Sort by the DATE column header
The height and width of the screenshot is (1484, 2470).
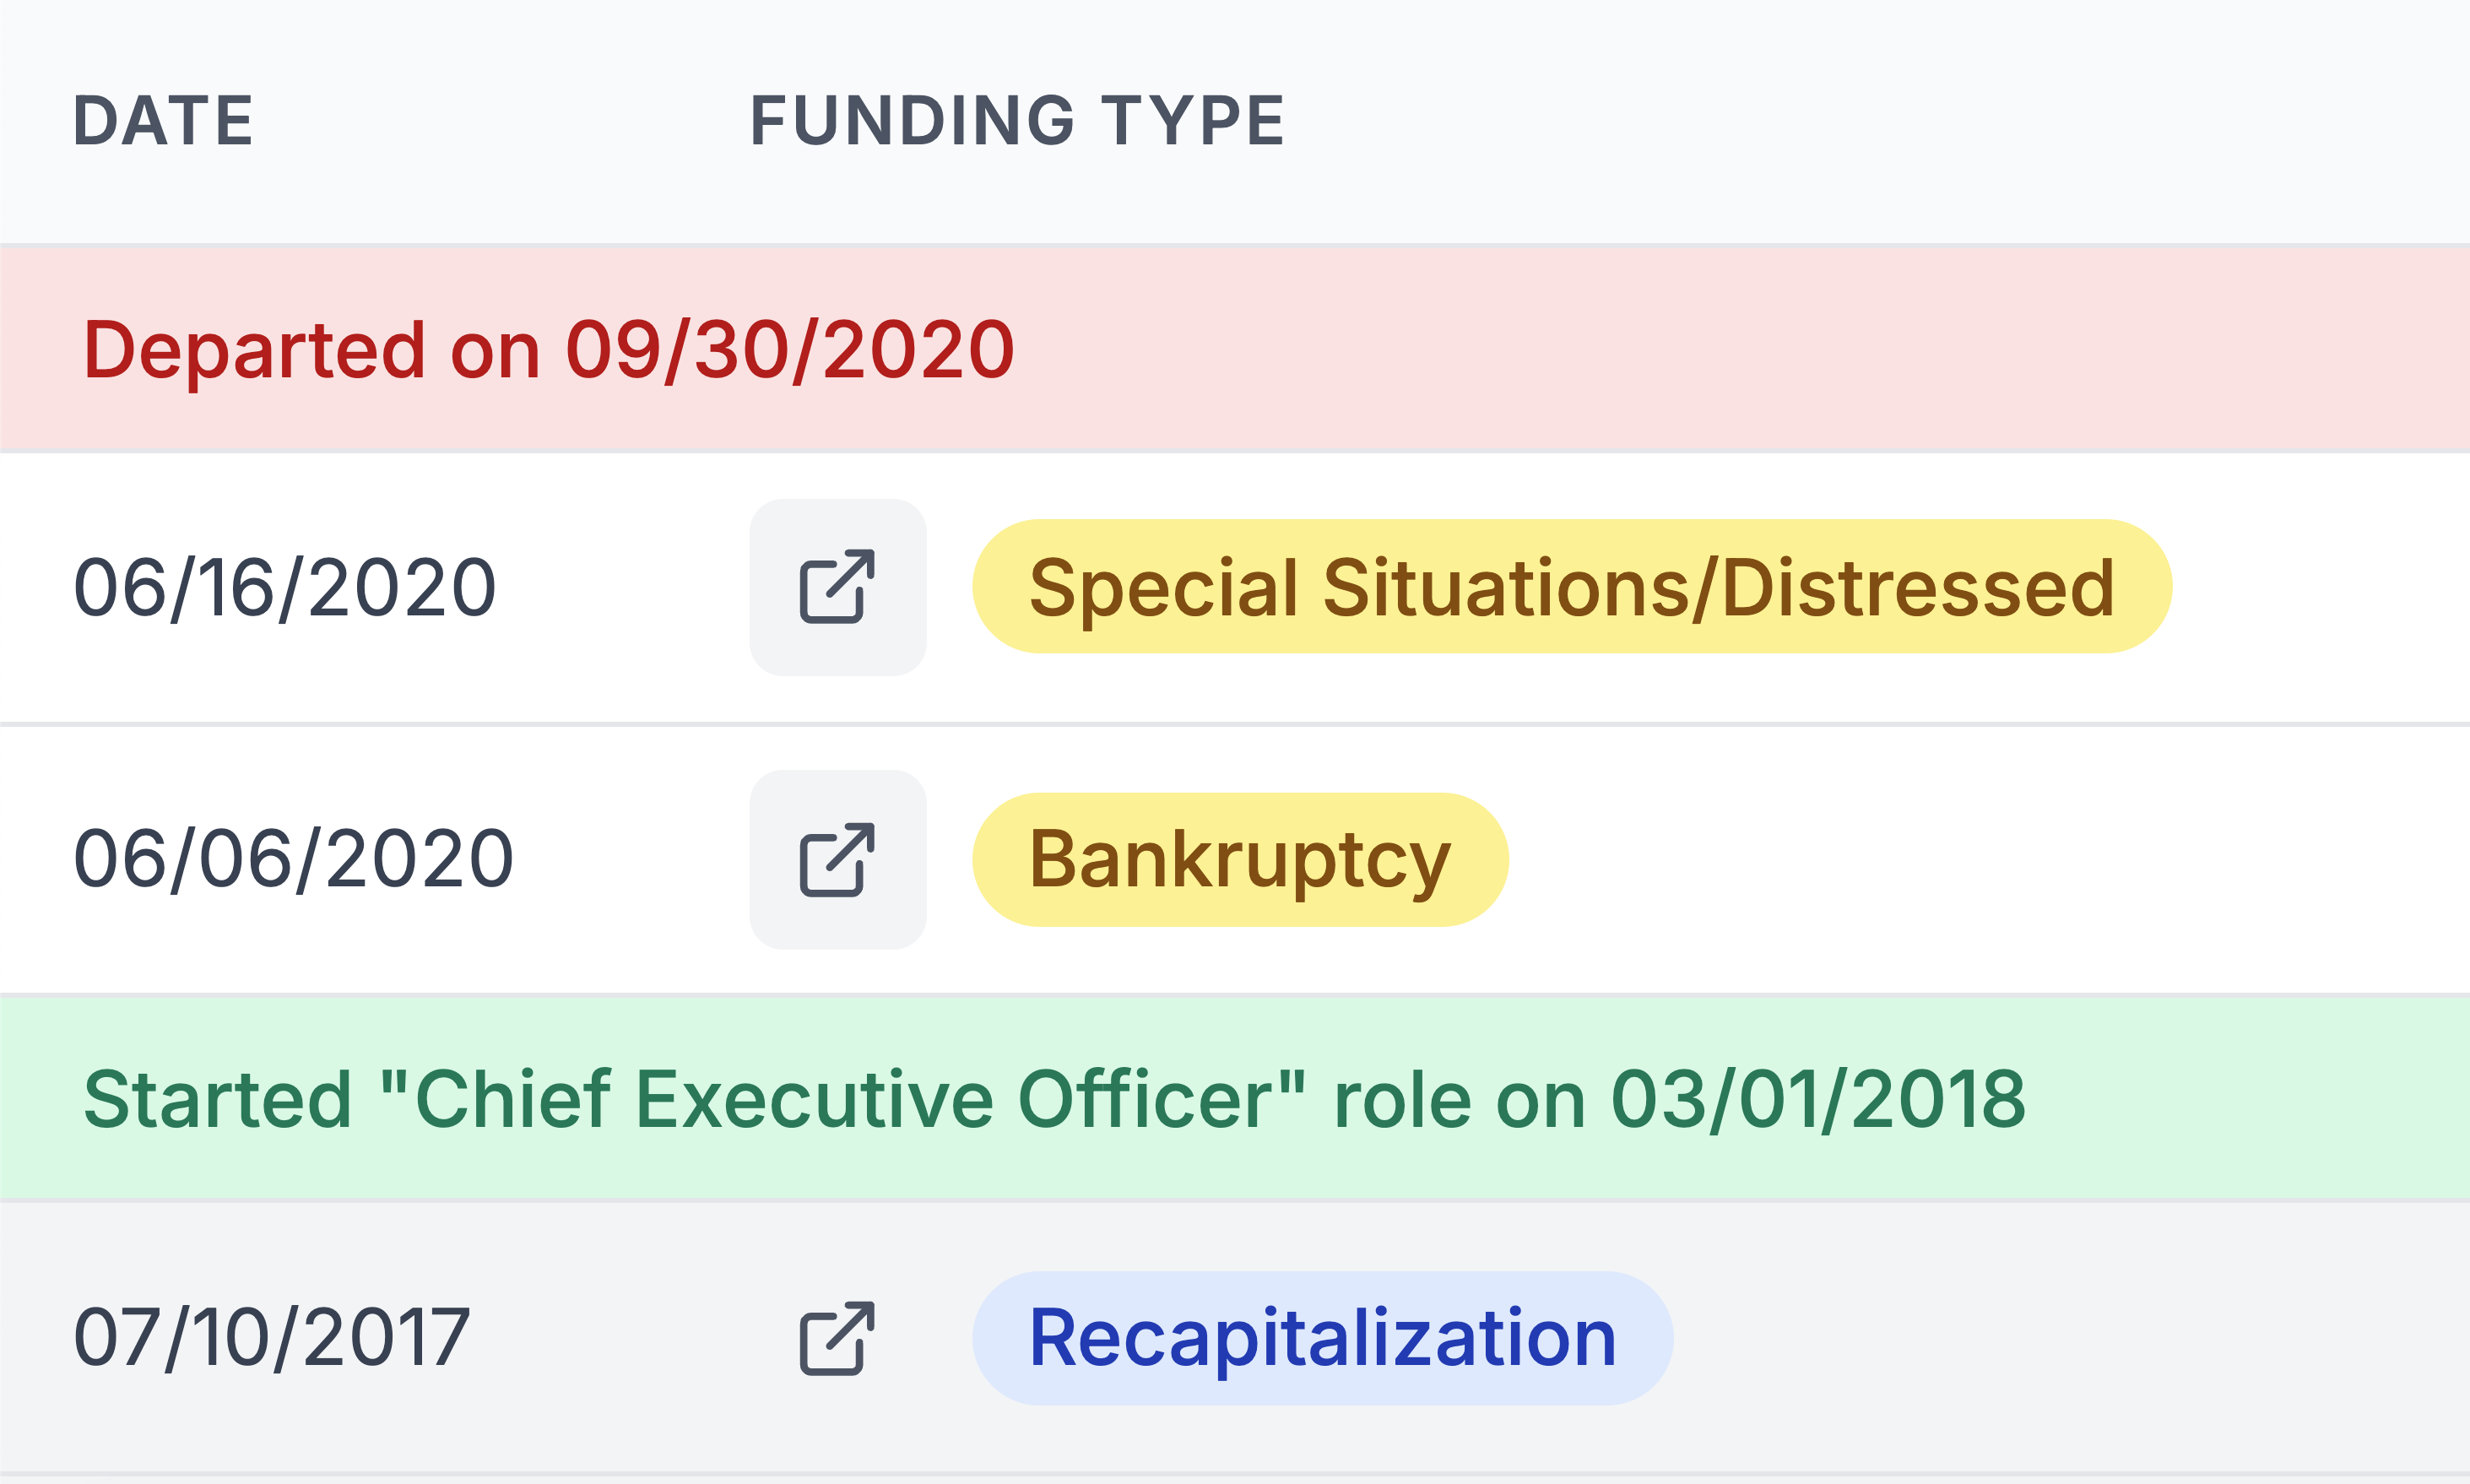pyautogui.click(x=163, y=121)
